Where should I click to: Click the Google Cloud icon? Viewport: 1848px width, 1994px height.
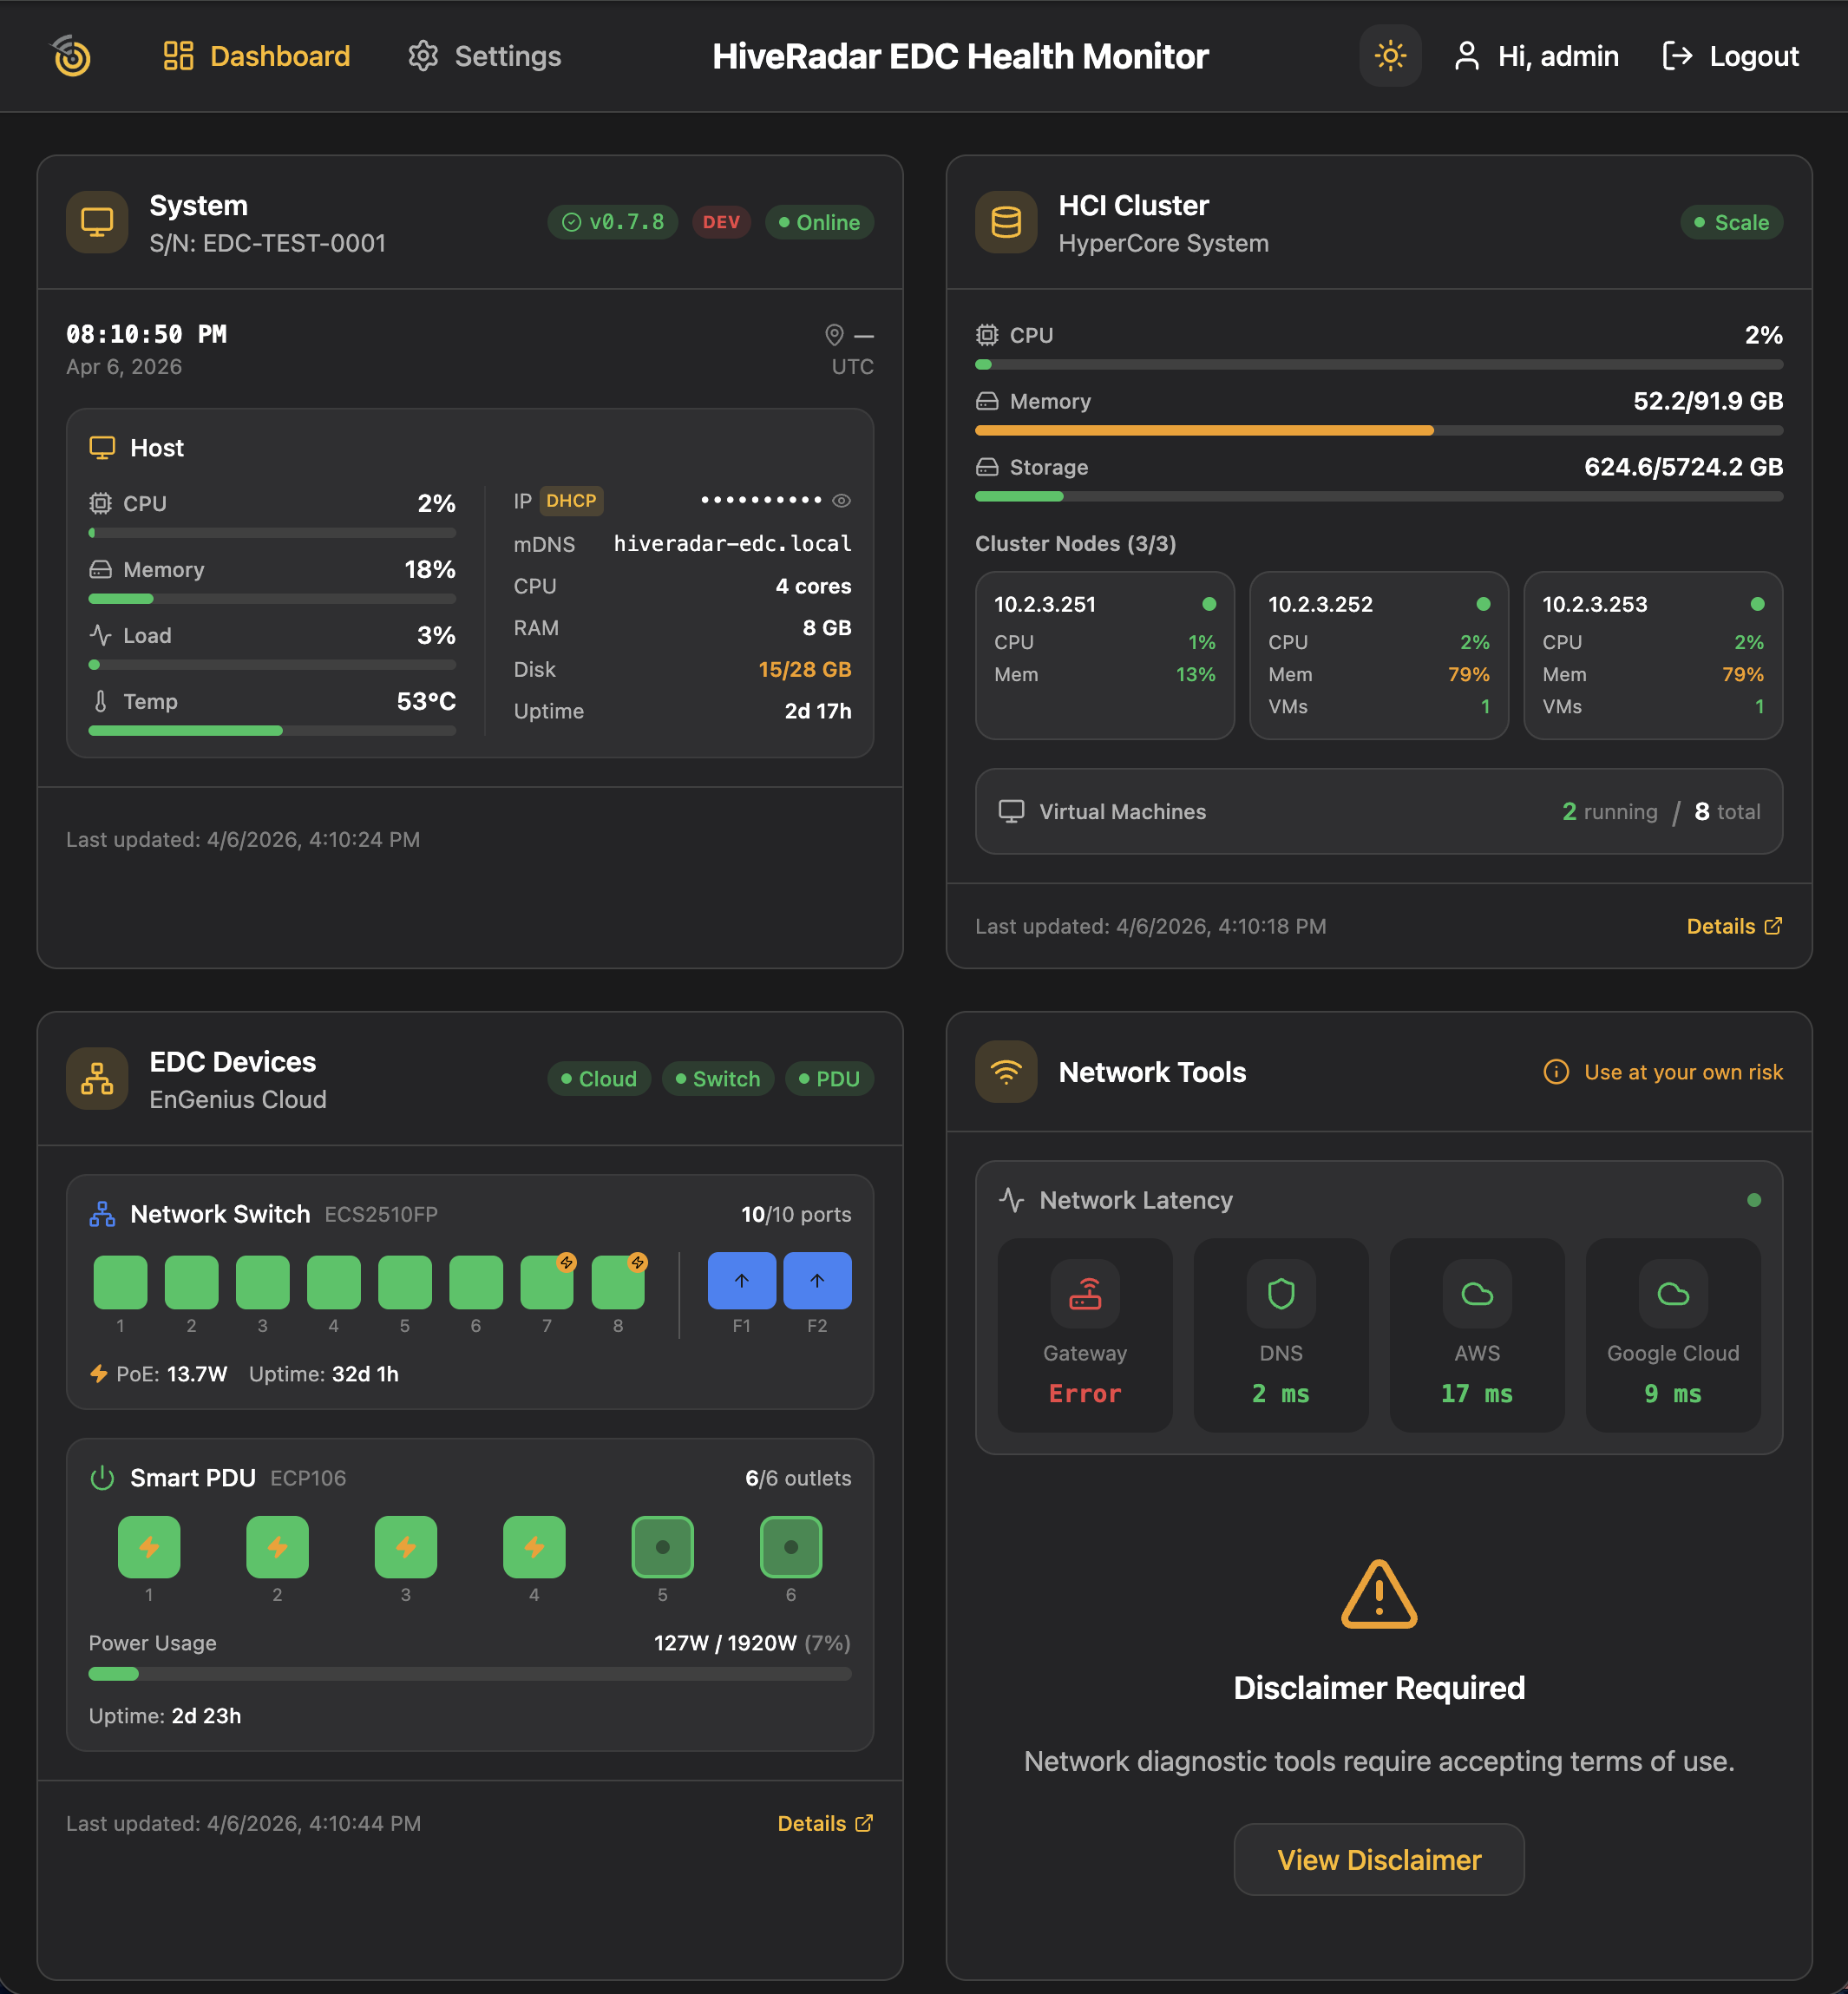[1673, 1293]
